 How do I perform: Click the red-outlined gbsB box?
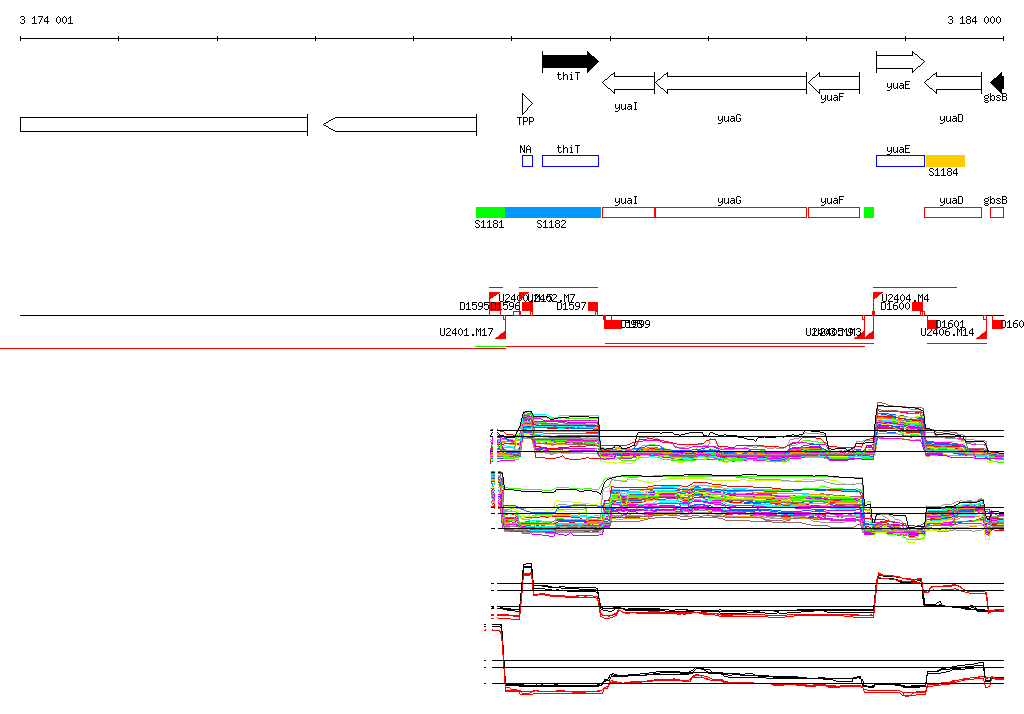tap(997, 212)
